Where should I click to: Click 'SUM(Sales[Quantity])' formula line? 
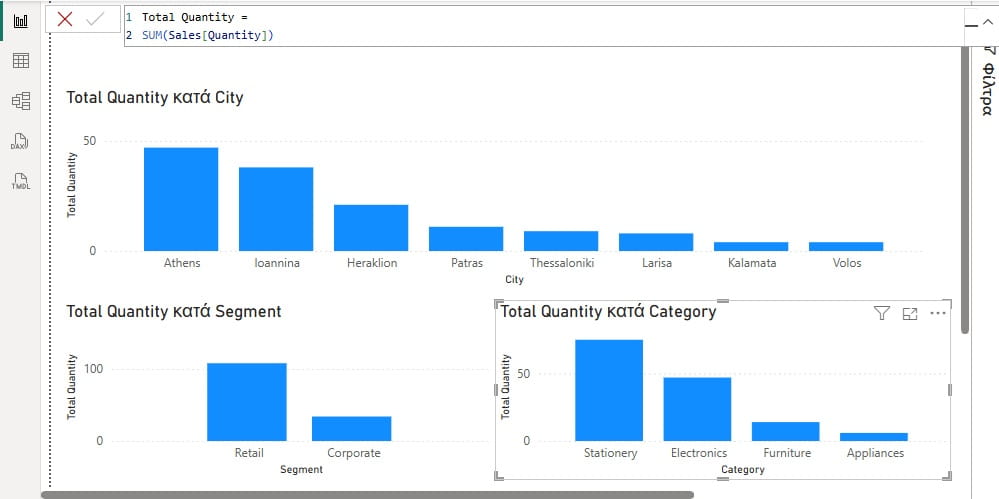pyautogui.click(x=208, y=36)
